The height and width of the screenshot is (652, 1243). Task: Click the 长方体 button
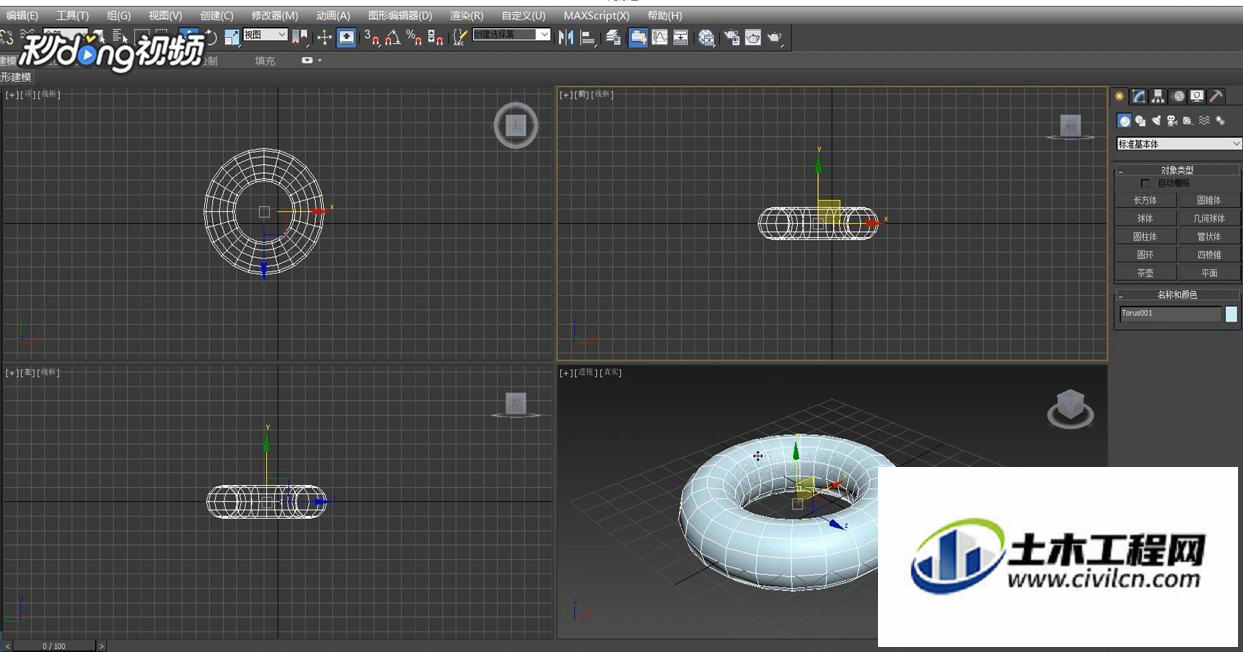(1145, 200)
